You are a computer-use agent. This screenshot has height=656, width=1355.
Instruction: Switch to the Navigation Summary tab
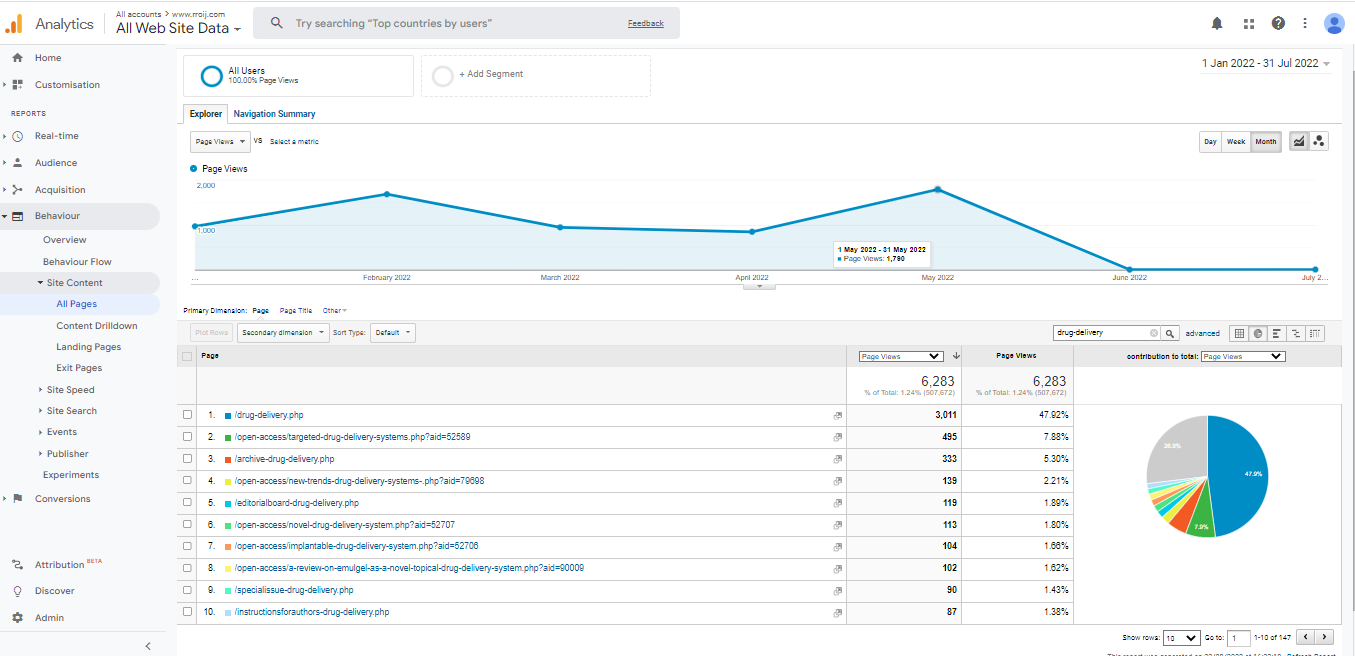[274, 114]
